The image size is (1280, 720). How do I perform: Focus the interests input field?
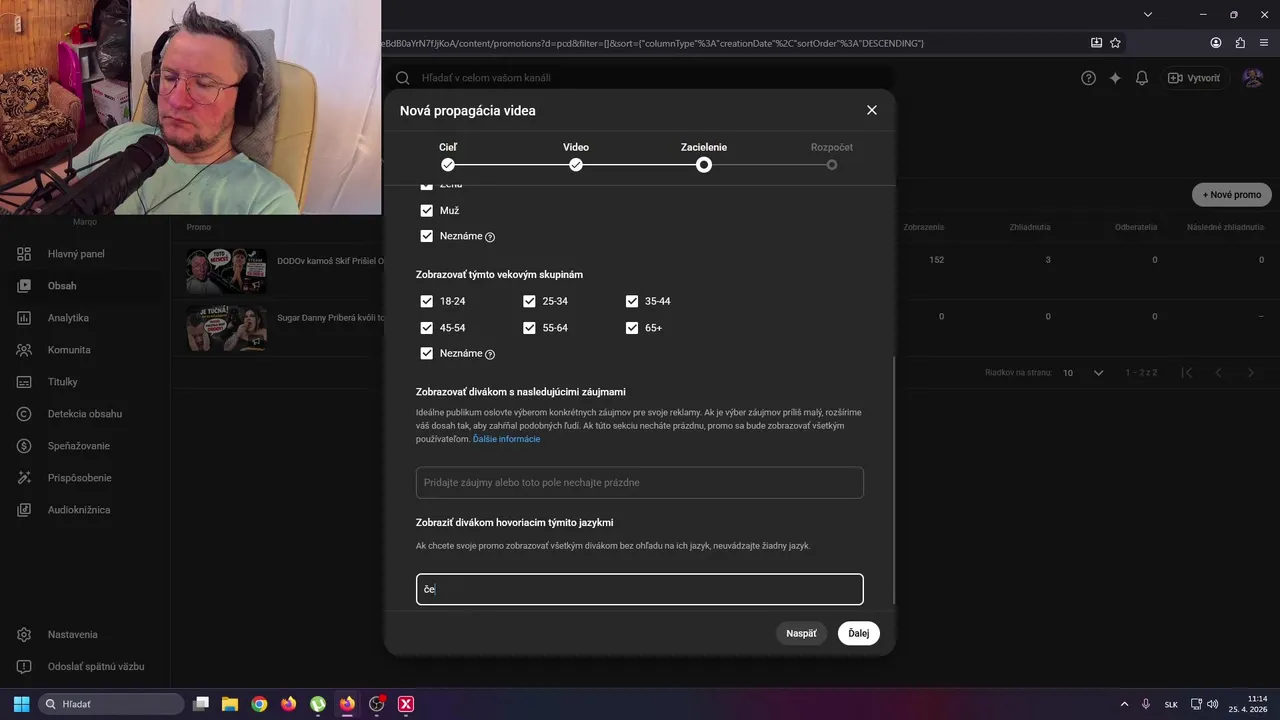coord(640,483)
